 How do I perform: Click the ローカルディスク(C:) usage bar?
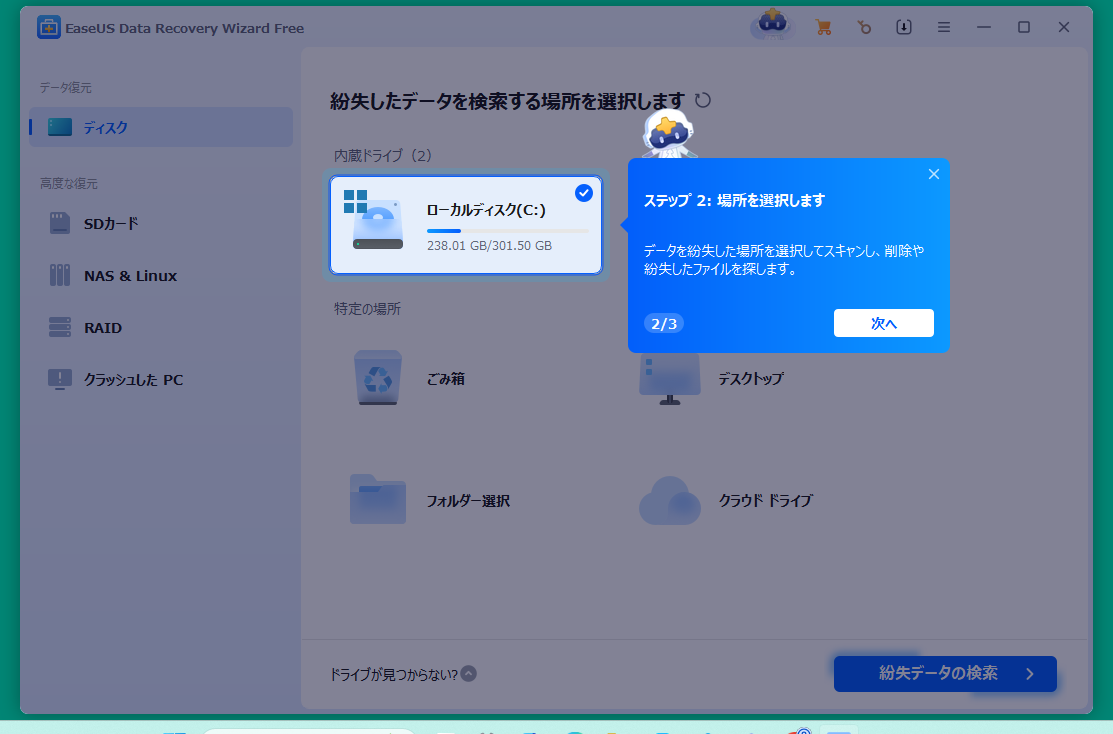(x=508, y=231)
